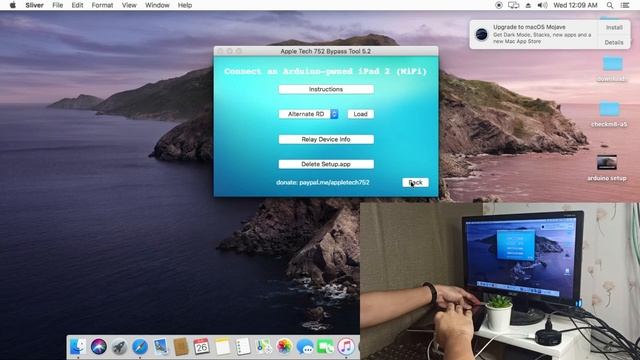Screen dimensions: 640x360
Task: Open the Window menu
Action: click(x=157, y=5)
